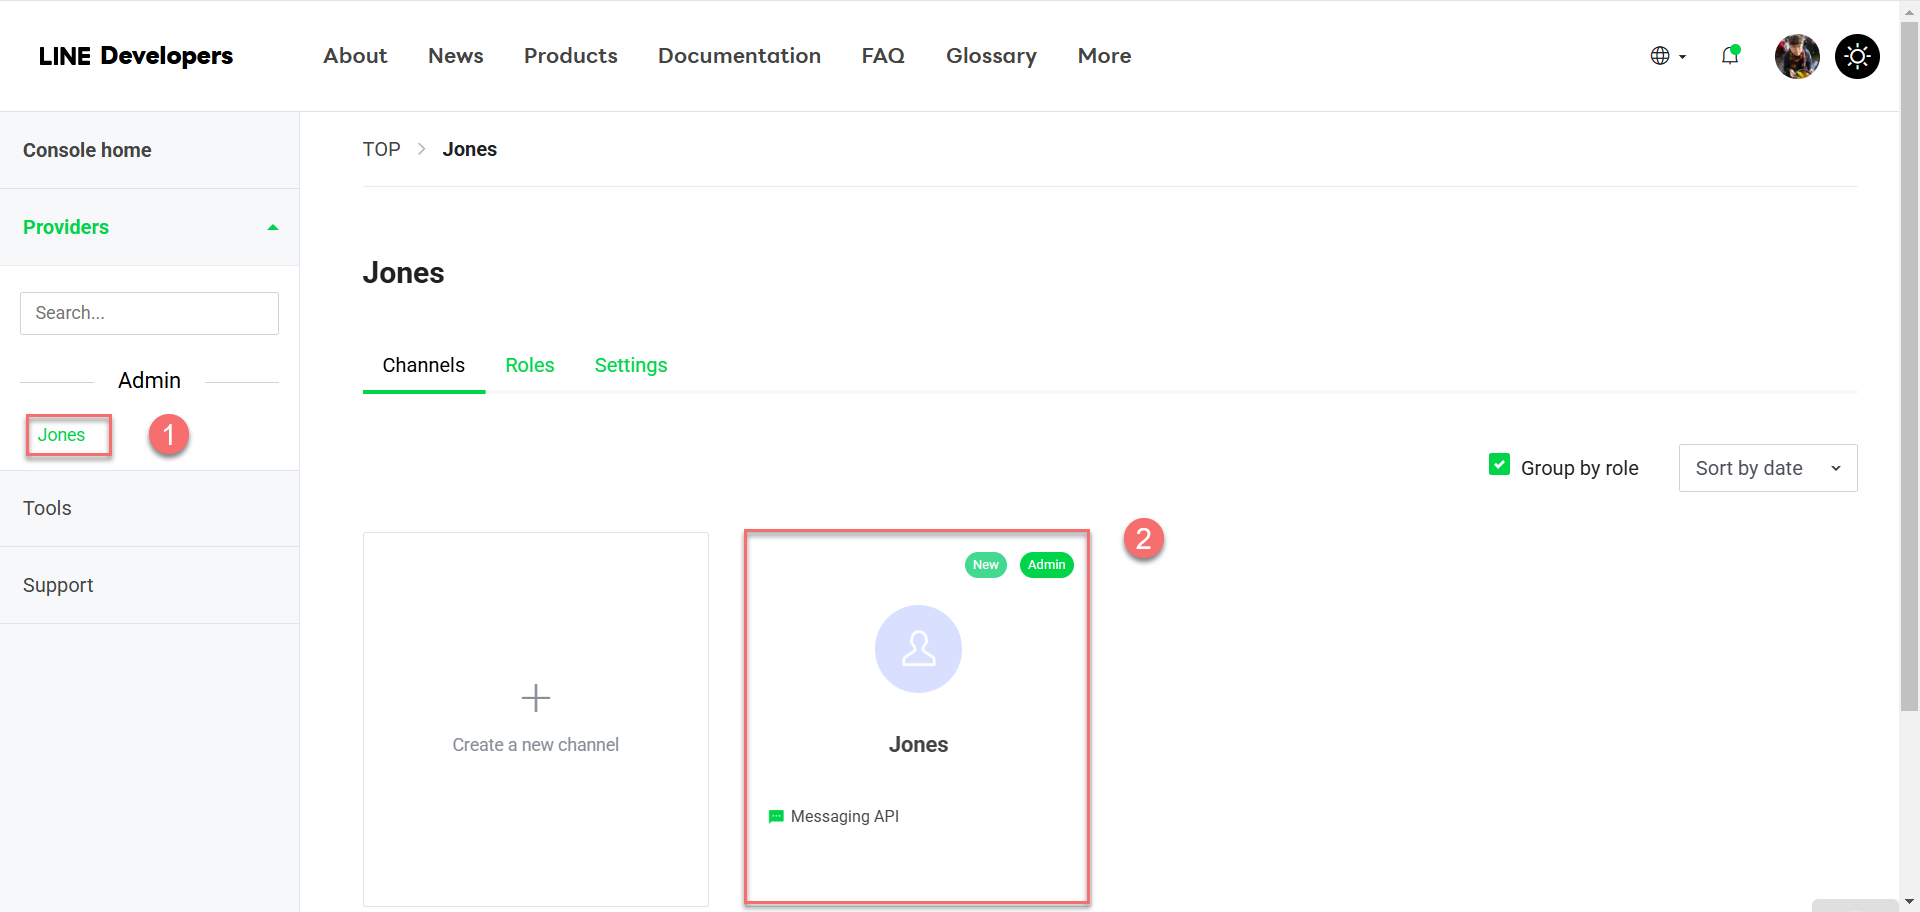Open the Sort by date dropdown

click(1767, 468)
